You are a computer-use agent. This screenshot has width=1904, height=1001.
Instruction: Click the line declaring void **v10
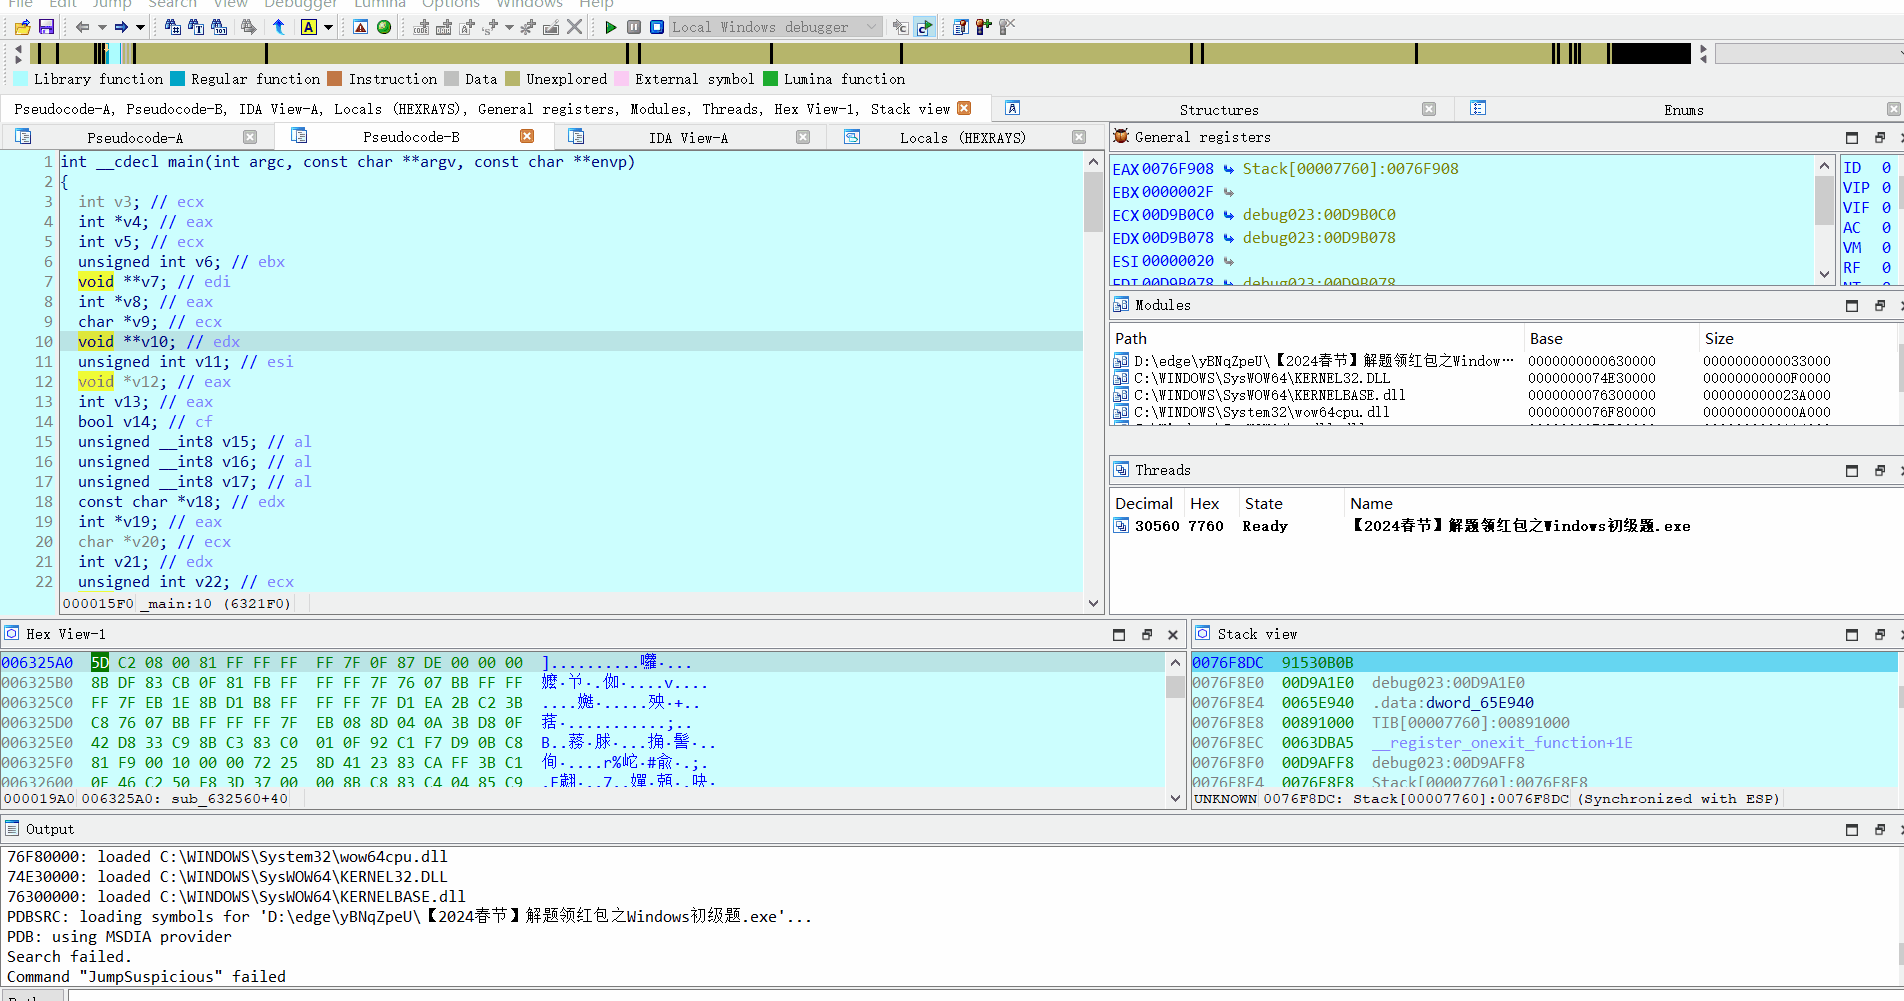(x=570, y=342)
